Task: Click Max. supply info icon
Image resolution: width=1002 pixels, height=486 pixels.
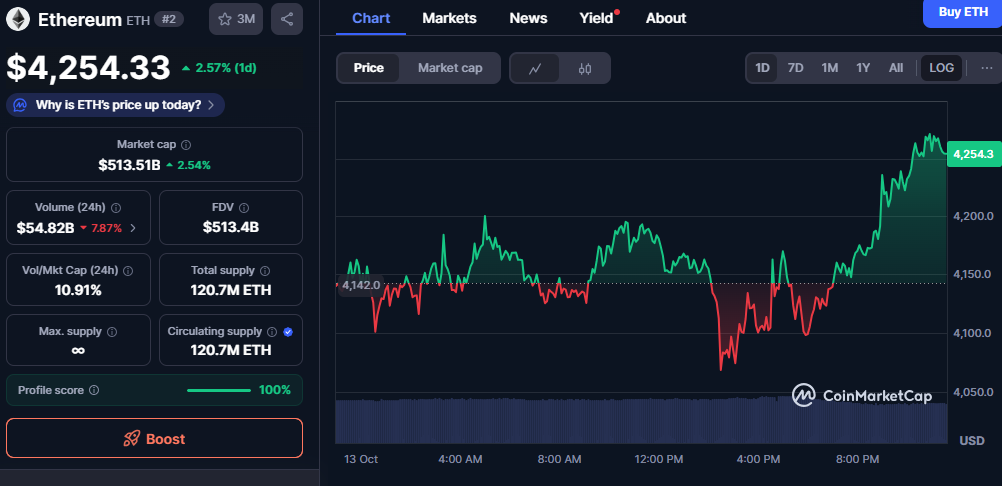Action: pos(111,332)
